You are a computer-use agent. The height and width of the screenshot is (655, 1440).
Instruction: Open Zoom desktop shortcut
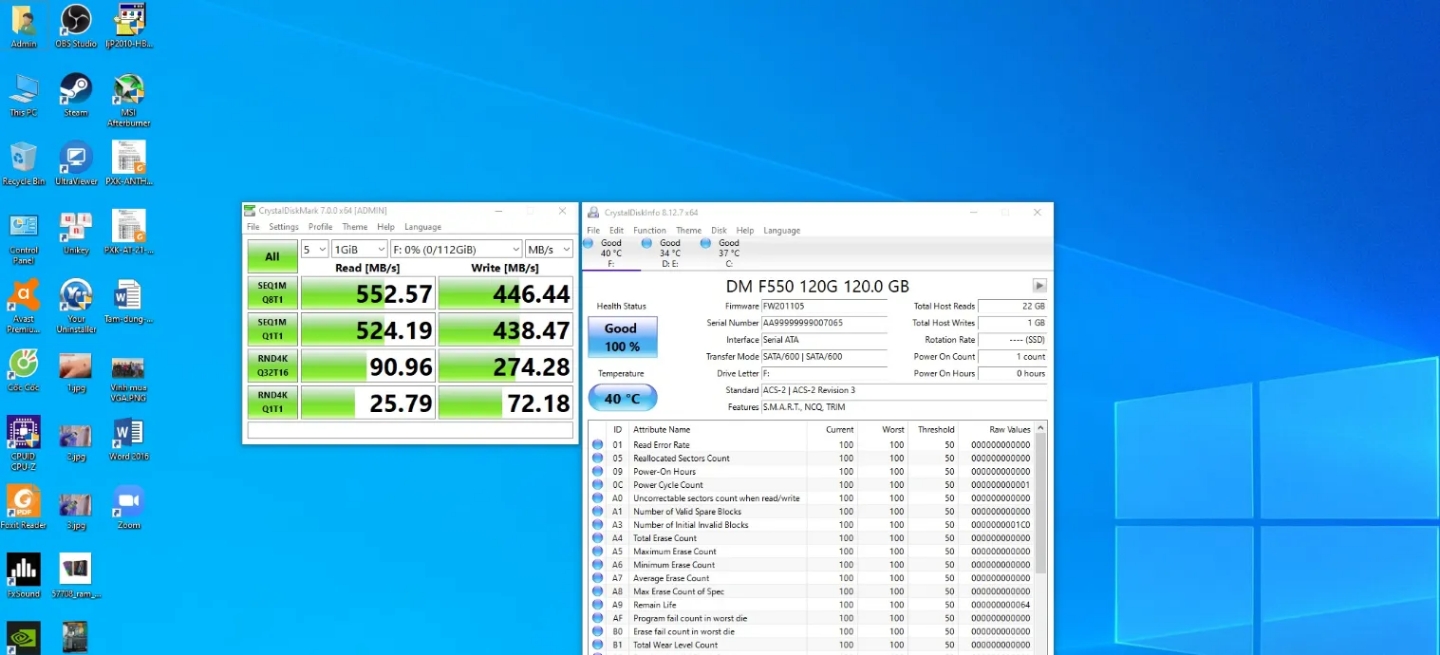click(128, 507)
